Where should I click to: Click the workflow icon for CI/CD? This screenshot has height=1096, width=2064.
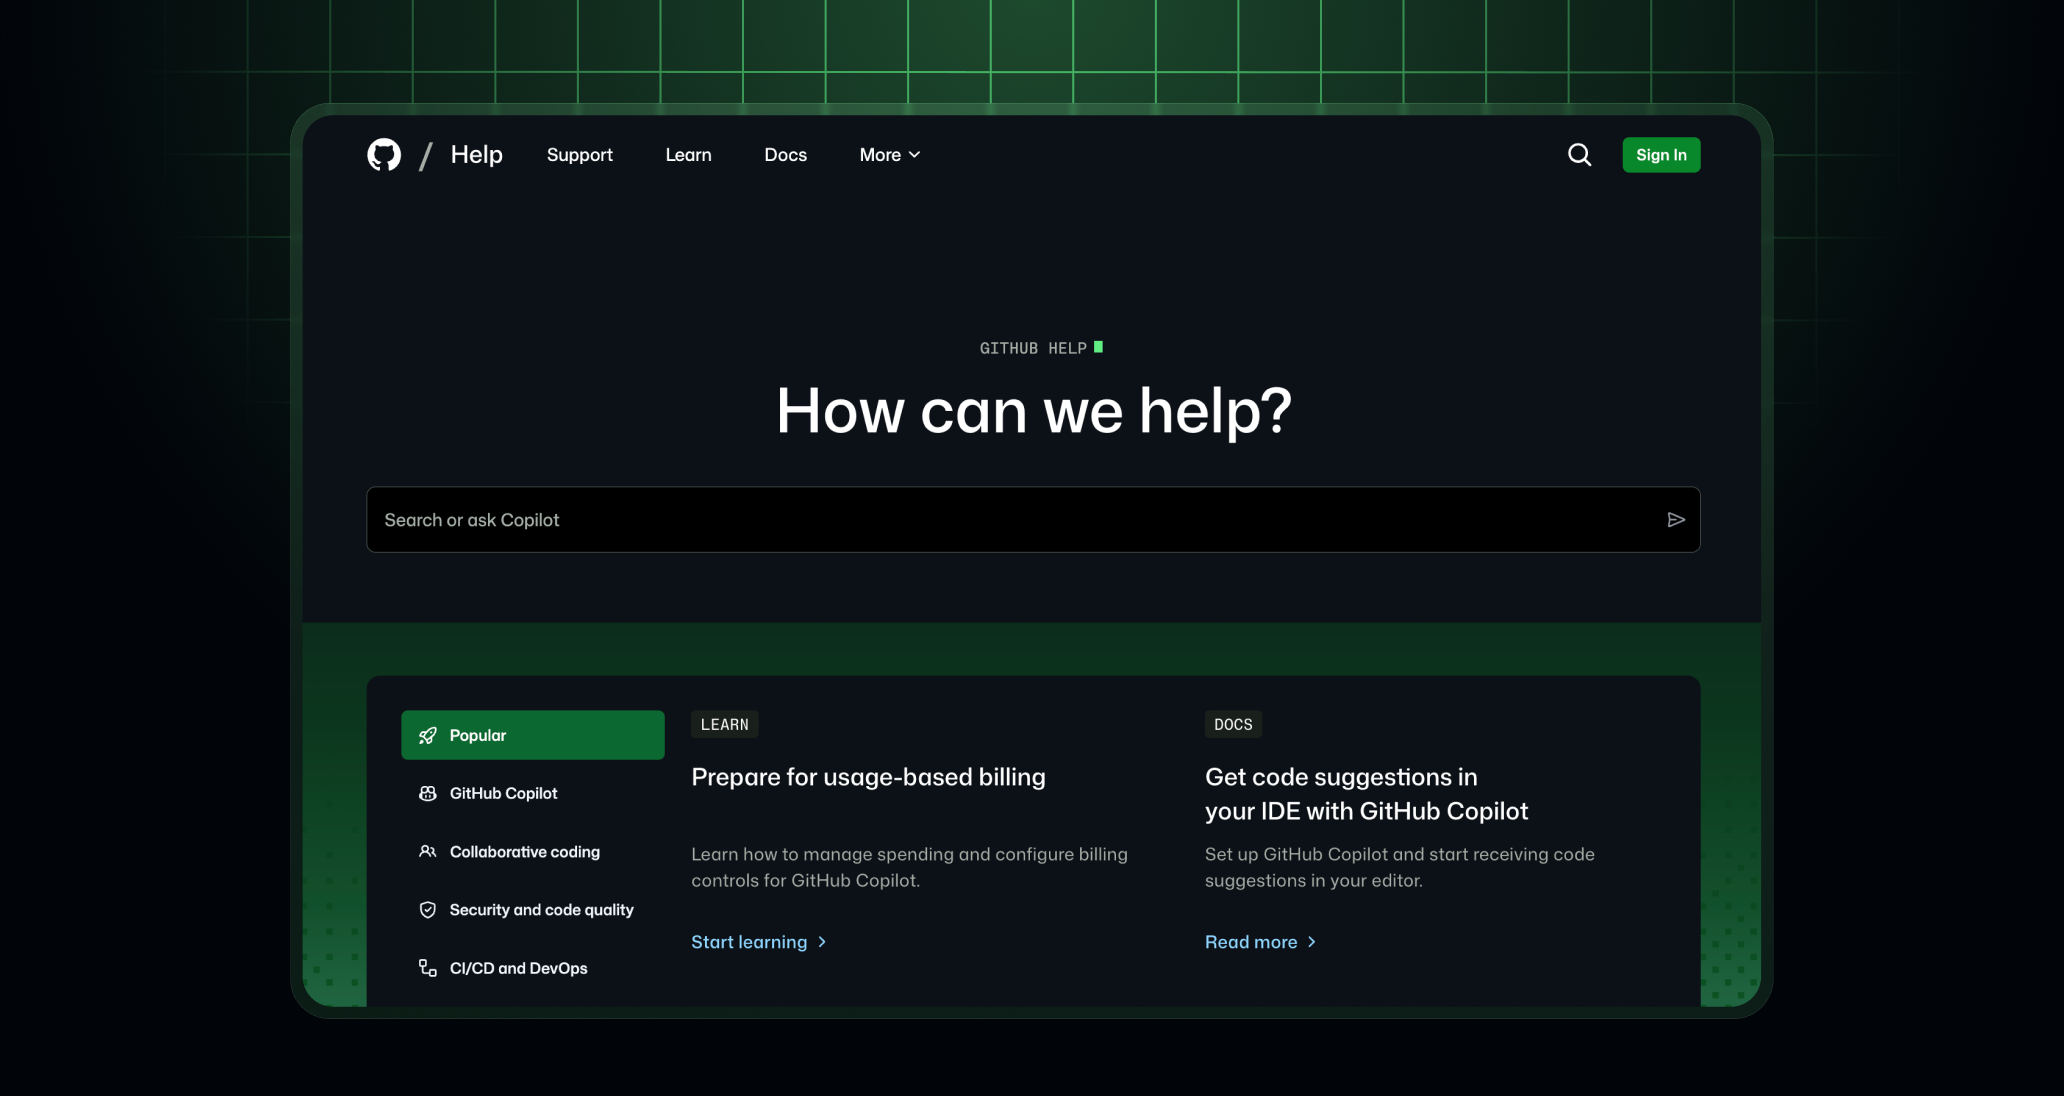[x=428, y=968]
